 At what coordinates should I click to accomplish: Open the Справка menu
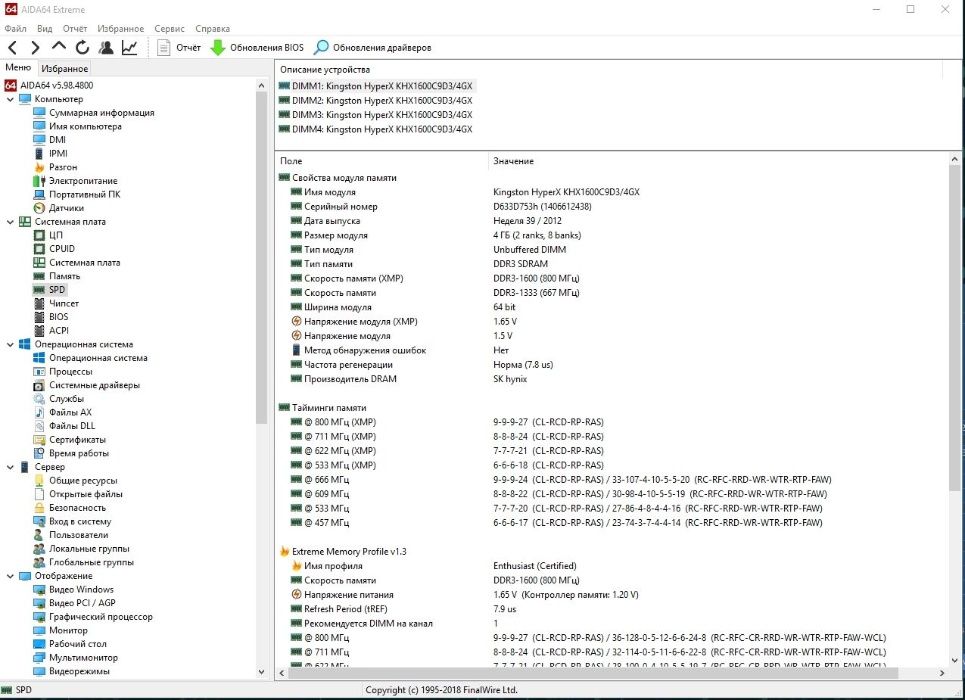point(212,28)
